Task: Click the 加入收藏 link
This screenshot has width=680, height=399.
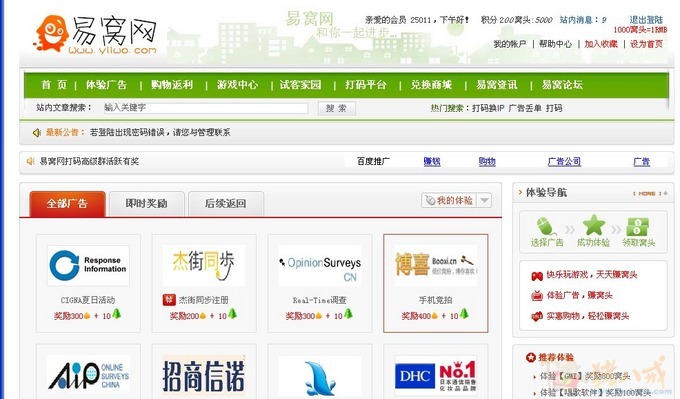Action: pyautogui.click(x=601, y=44)
